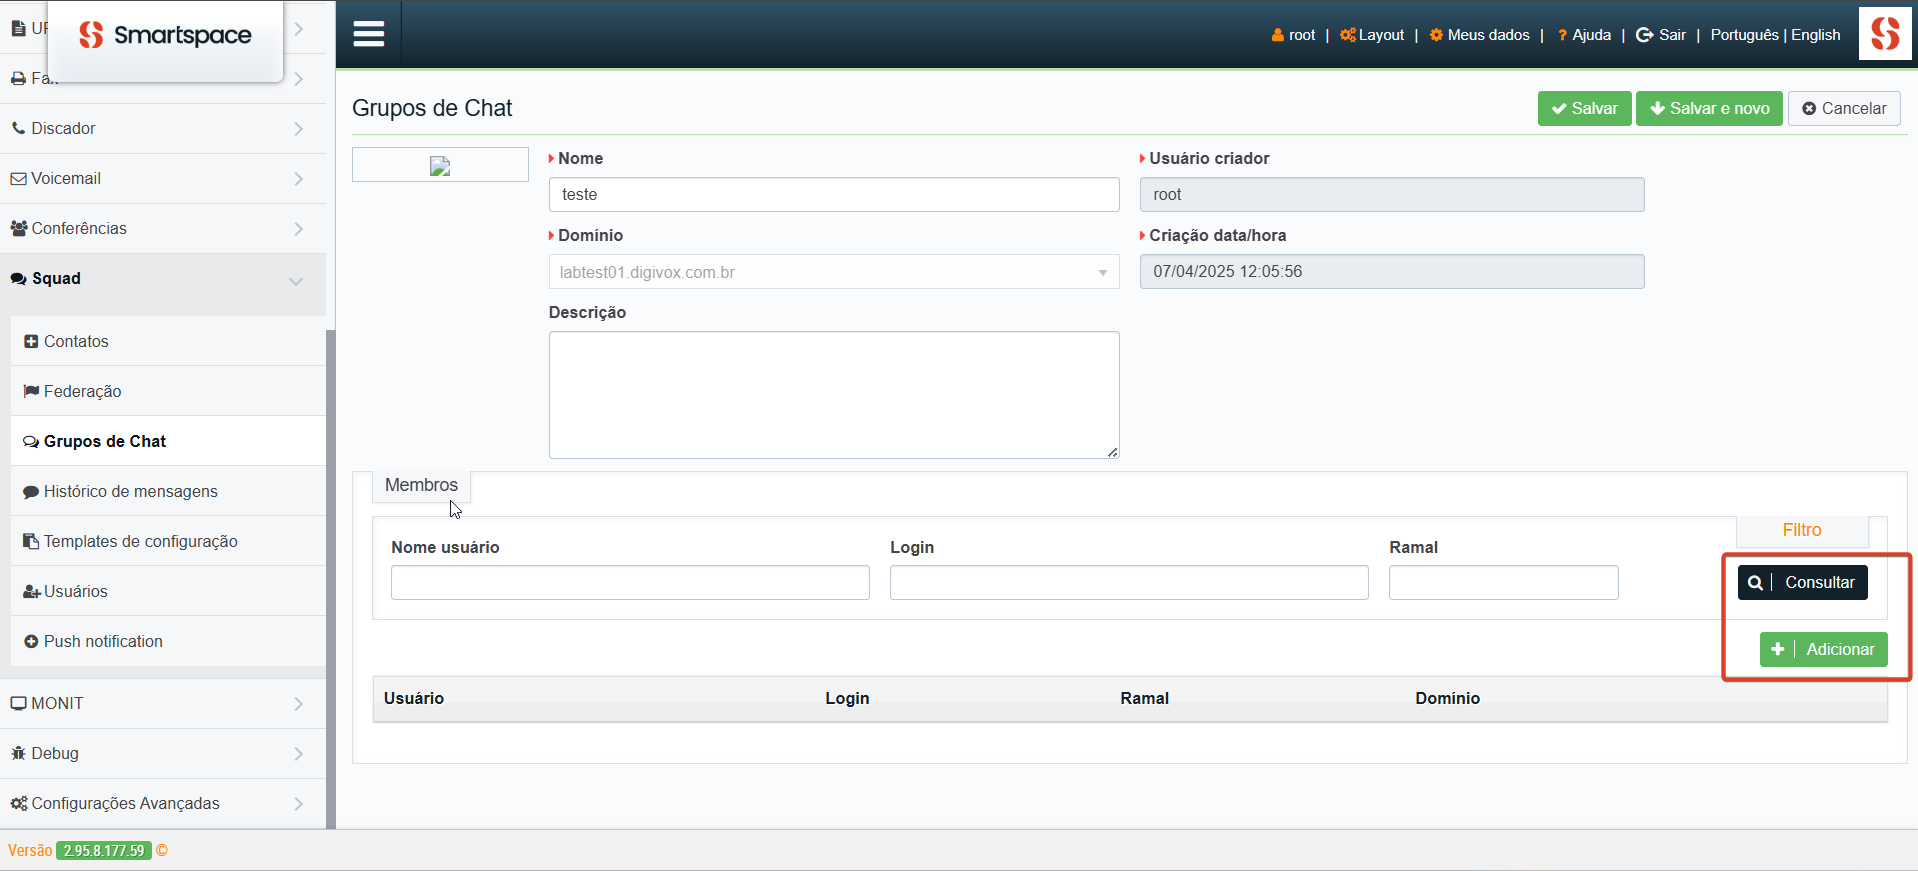Image resolution: width=1918 pixels, height=871 pixels.
Task: Focus the Nome input field
Action: coord(834,194)
